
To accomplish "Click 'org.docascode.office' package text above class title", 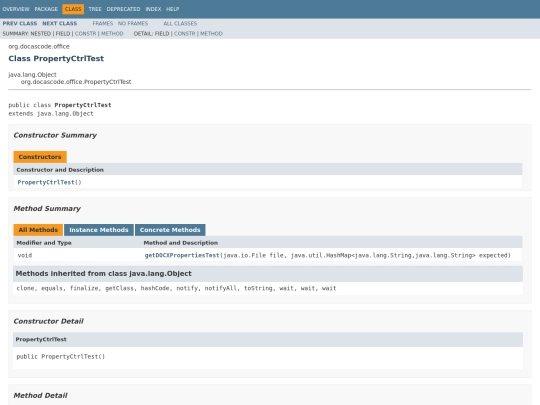I will [x=39, y=46].
